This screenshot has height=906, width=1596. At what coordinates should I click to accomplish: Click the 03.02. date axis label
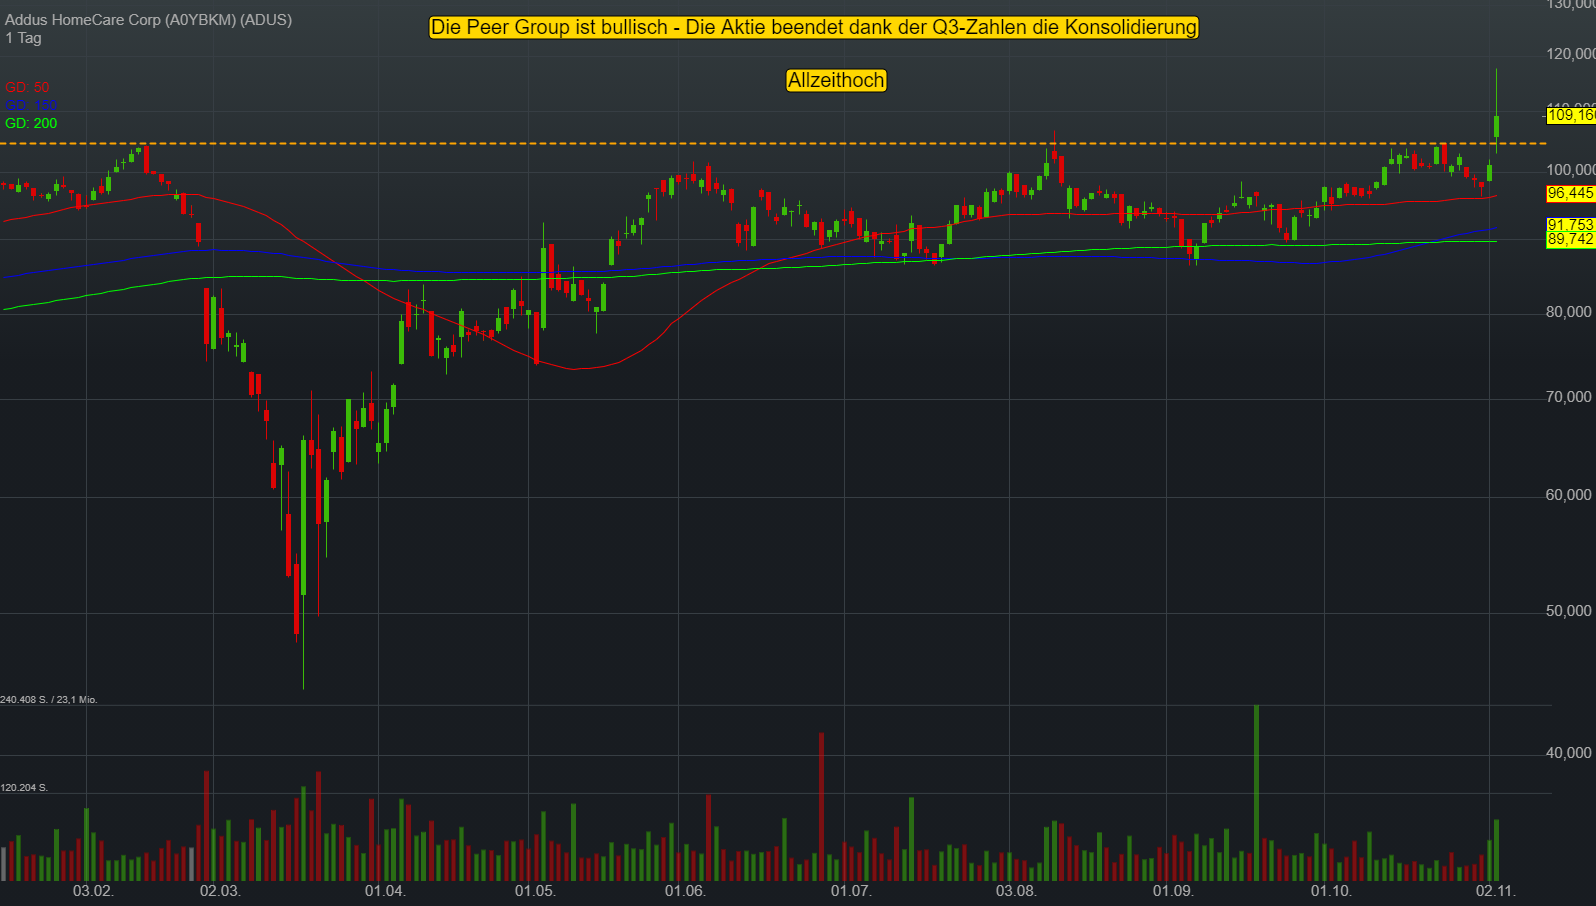tap(93, 891)
